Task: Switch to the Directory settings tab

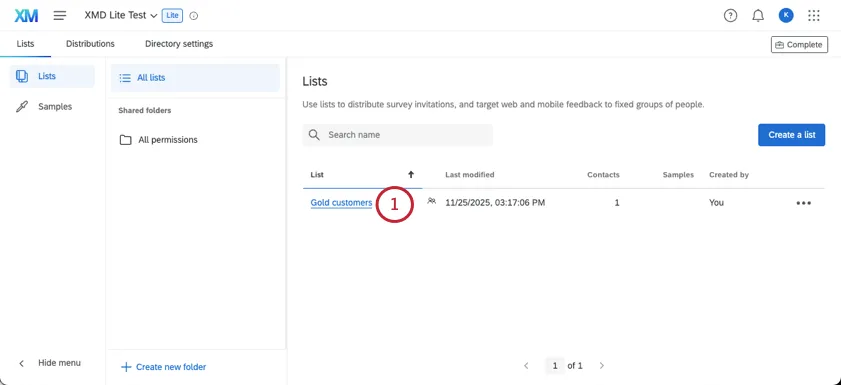Action: coord(179,44)
